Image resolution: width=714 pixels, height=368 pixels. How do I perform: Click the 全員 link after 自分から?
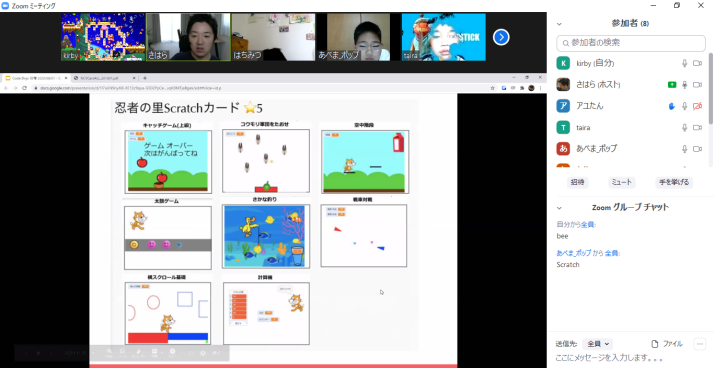[x=587, y=225]
